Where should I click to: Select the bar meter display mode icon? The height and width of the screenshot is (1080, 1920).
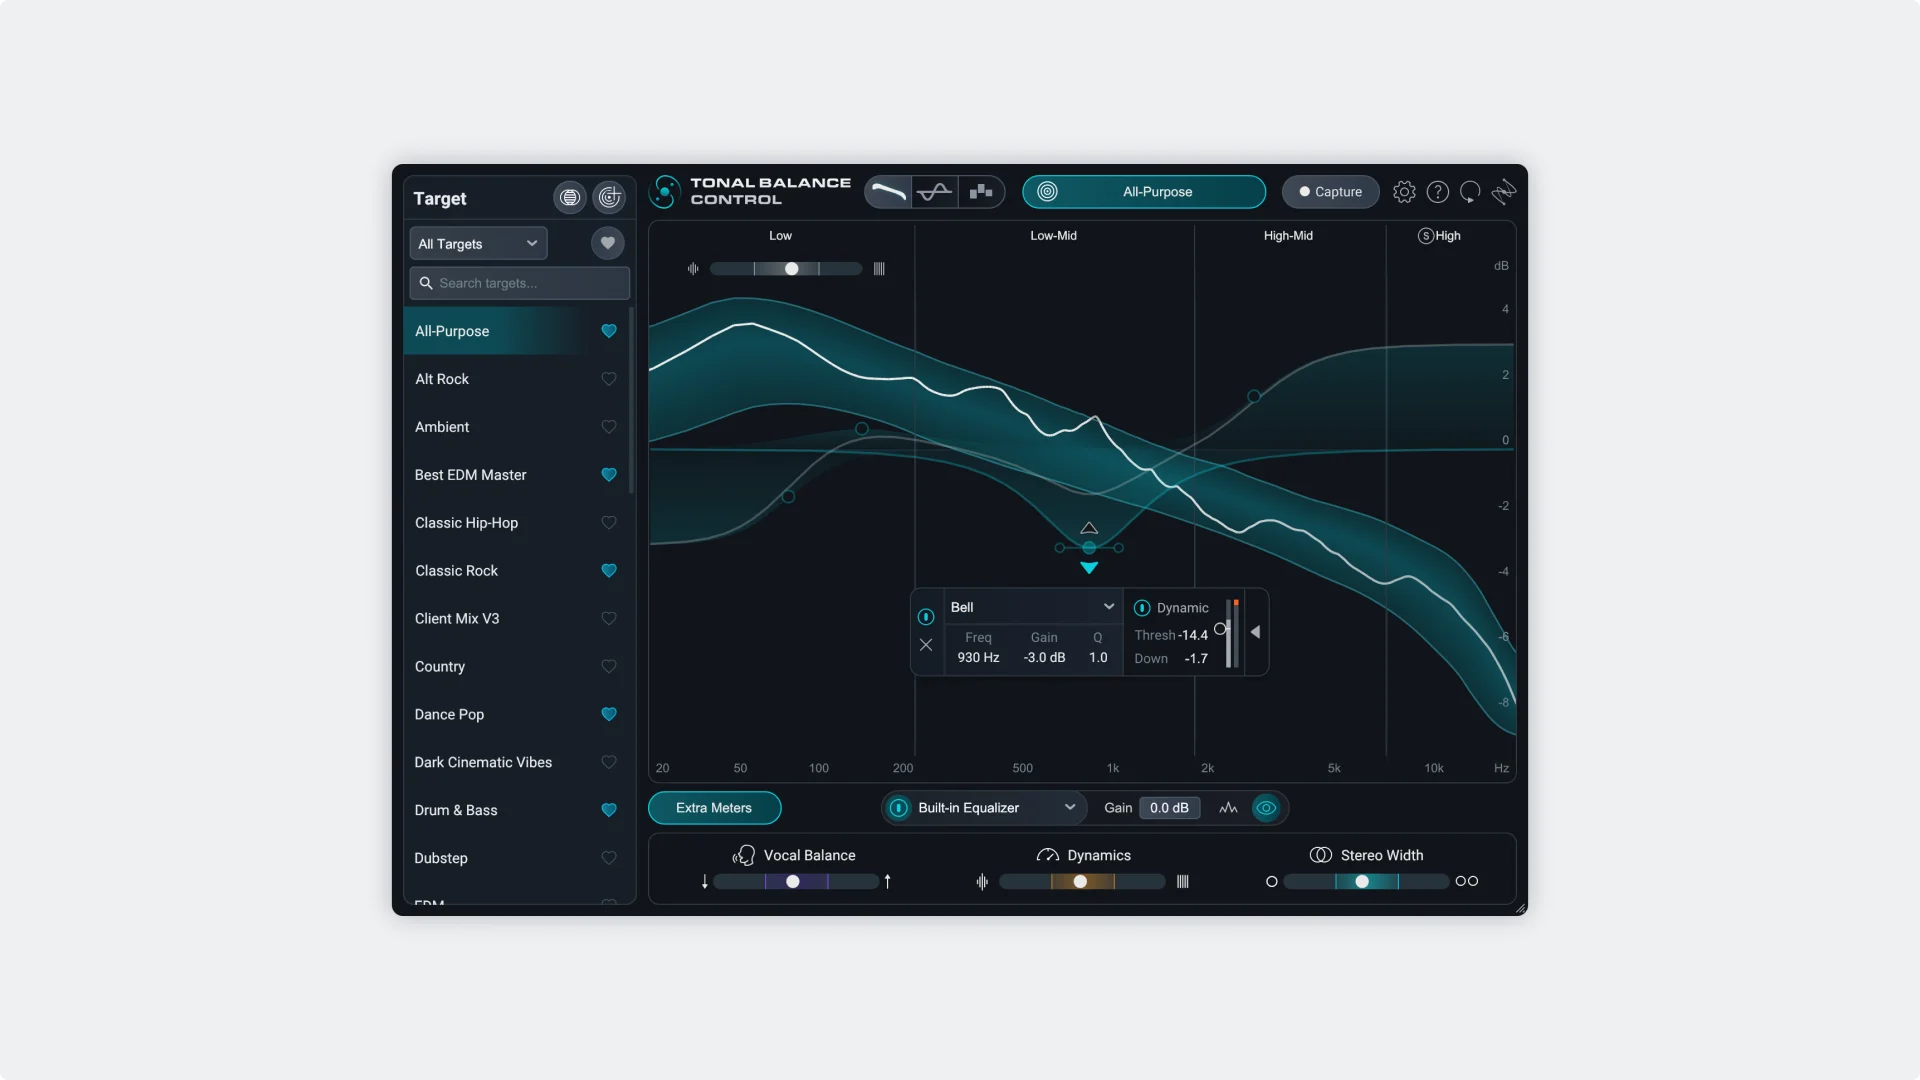coord(981,192)
